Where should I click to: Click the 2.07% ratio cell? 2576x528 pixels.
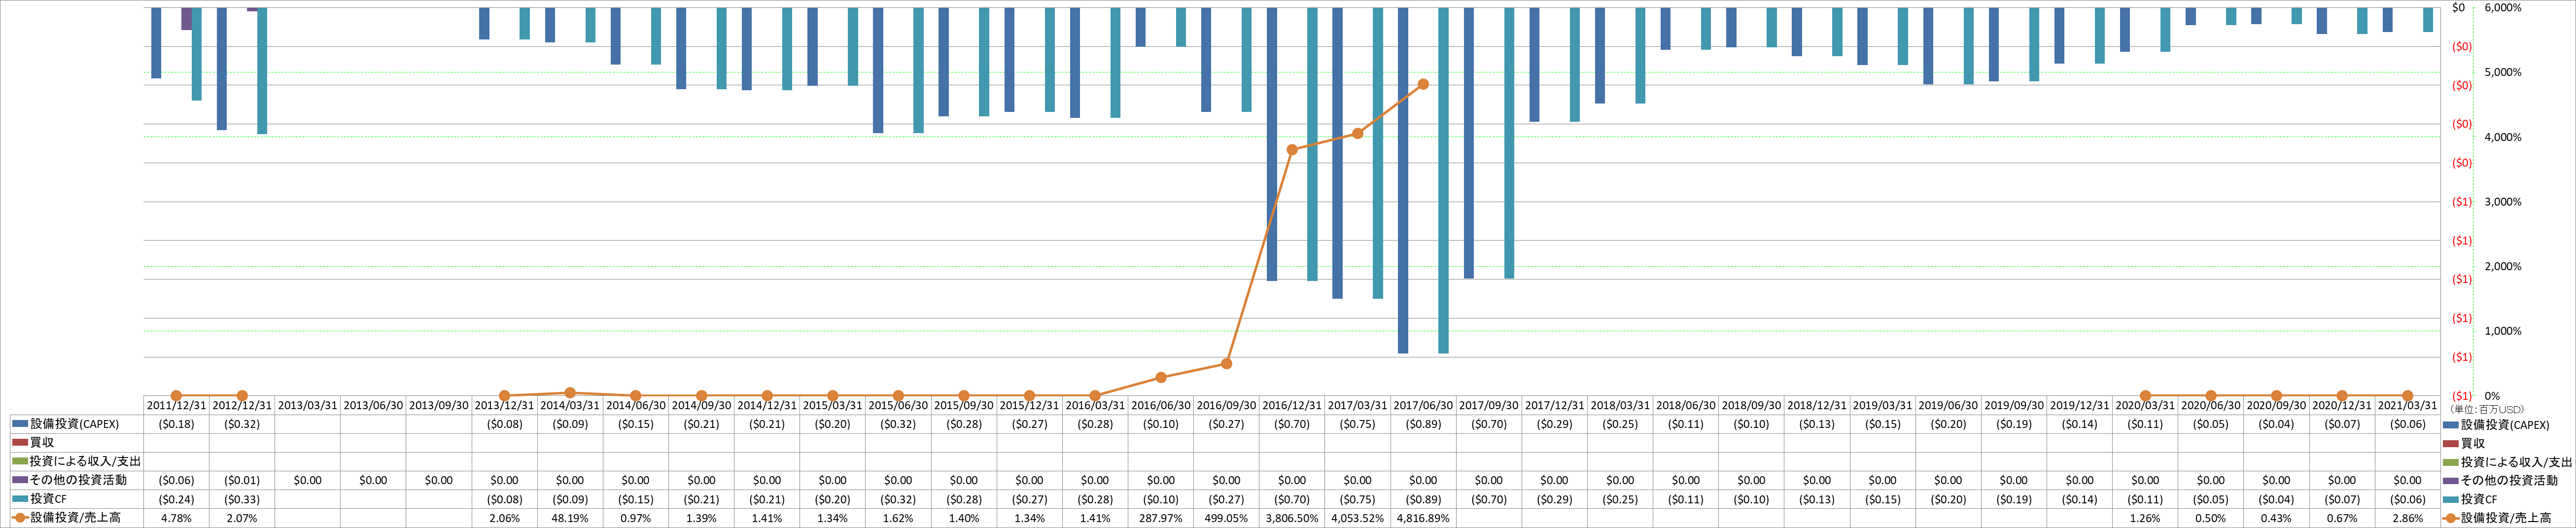pyautogui.click(x=242, y=518)
